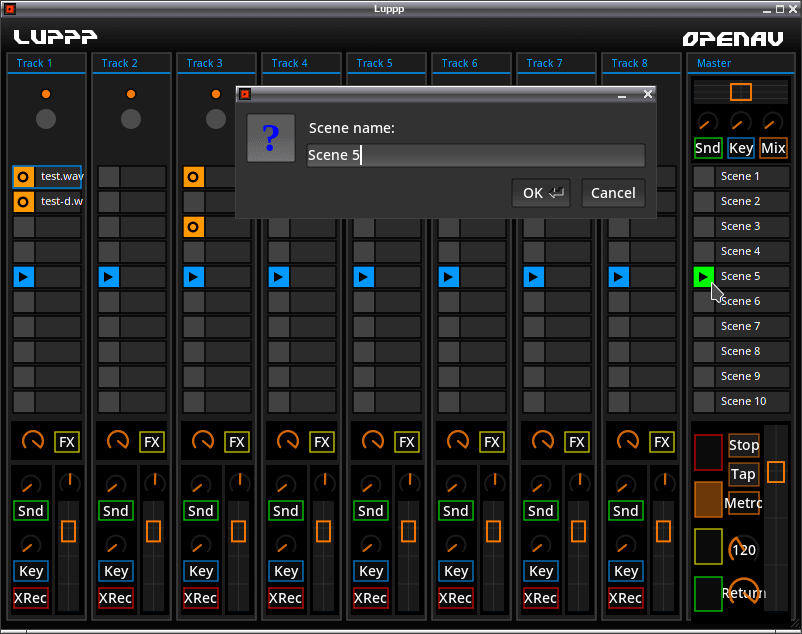
Task: Click Track 6's blue play clip
Action: coord(449,277)
